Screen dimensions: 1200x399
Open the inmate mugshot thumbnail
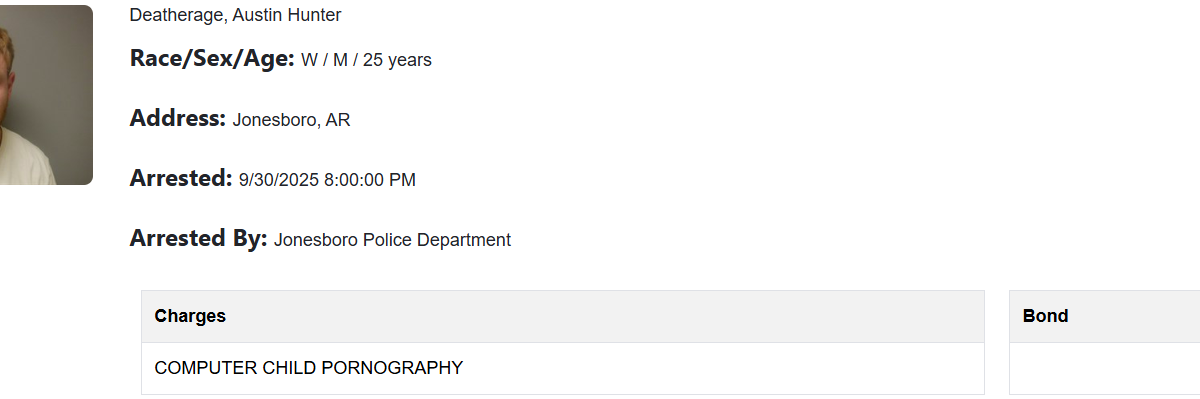pos(46,95)
